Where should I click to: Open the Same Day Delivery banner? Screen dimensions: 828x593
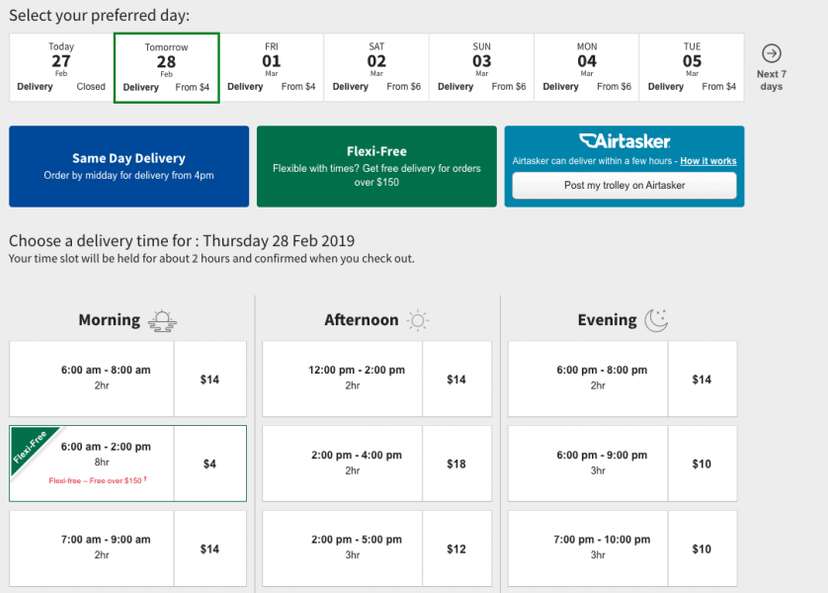(129, 166)
